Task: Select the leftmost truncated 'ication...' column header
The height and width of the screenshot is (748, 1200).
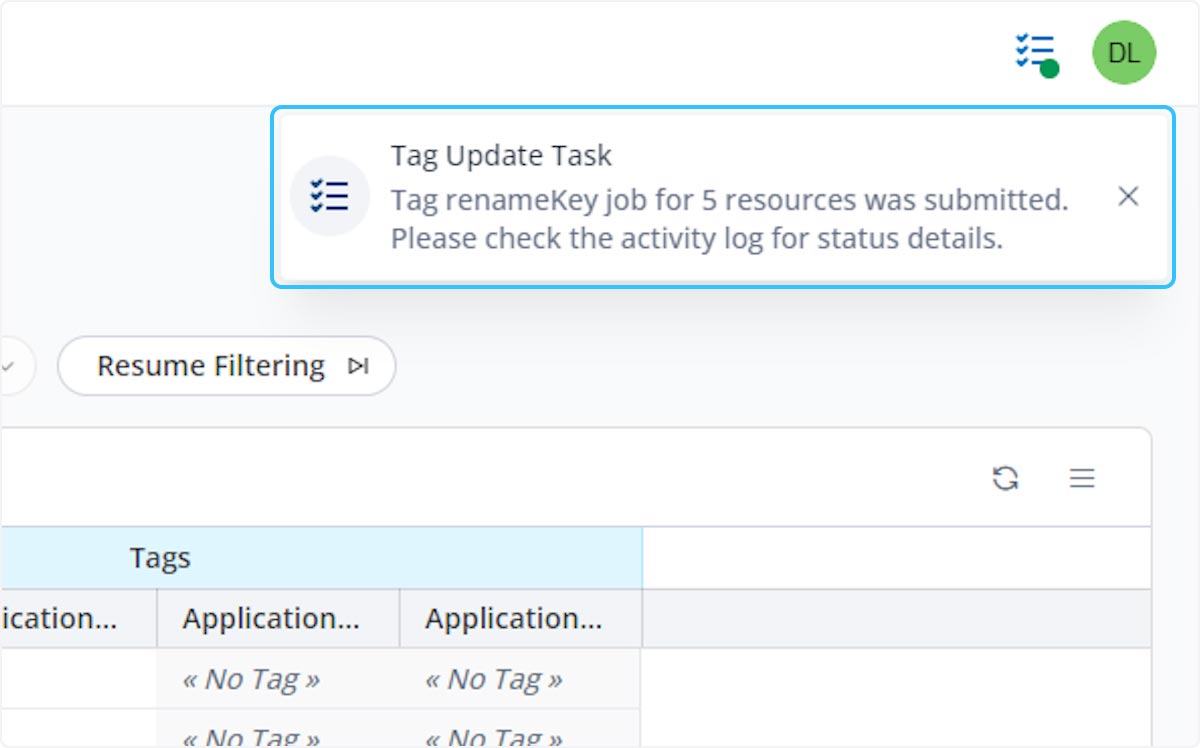Action: click(x=60, y=618)
